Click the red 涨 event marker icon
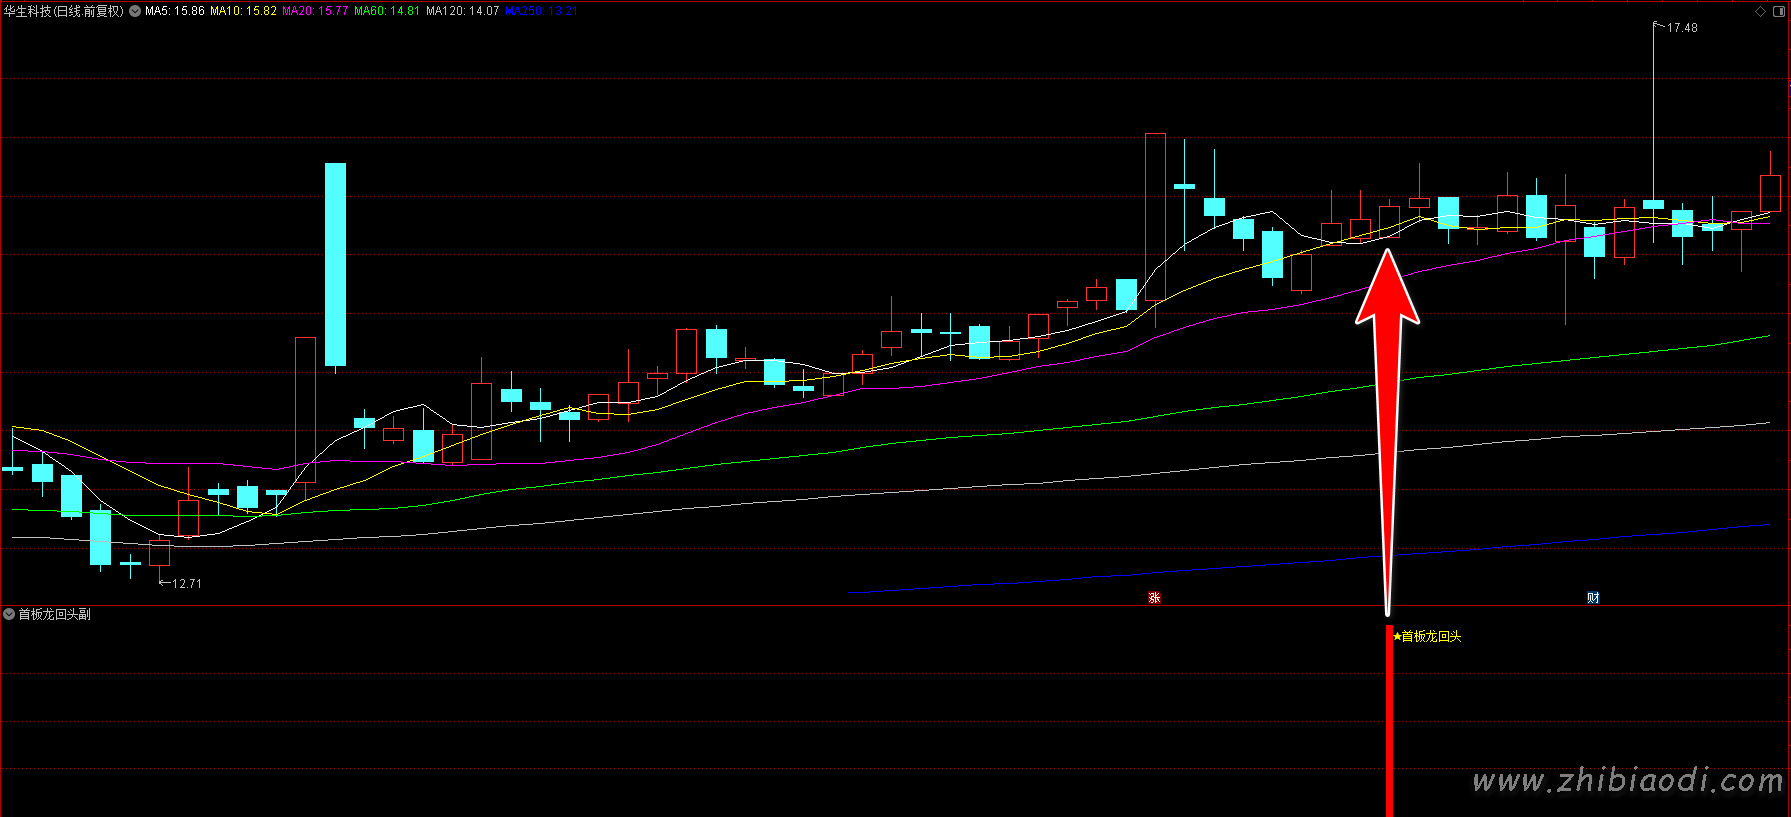 click(x=1154, y=598)
